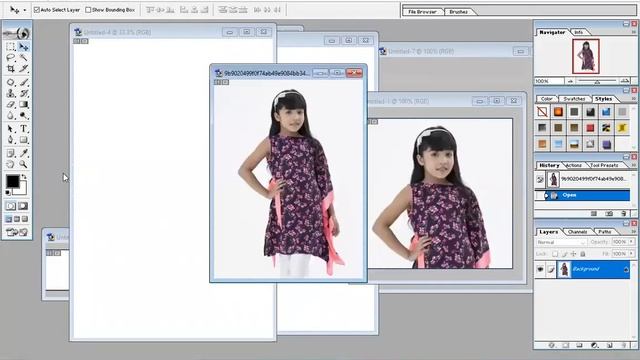Select the Clone Stamp tool
This screenshot has height=360, width=640.
11,93
